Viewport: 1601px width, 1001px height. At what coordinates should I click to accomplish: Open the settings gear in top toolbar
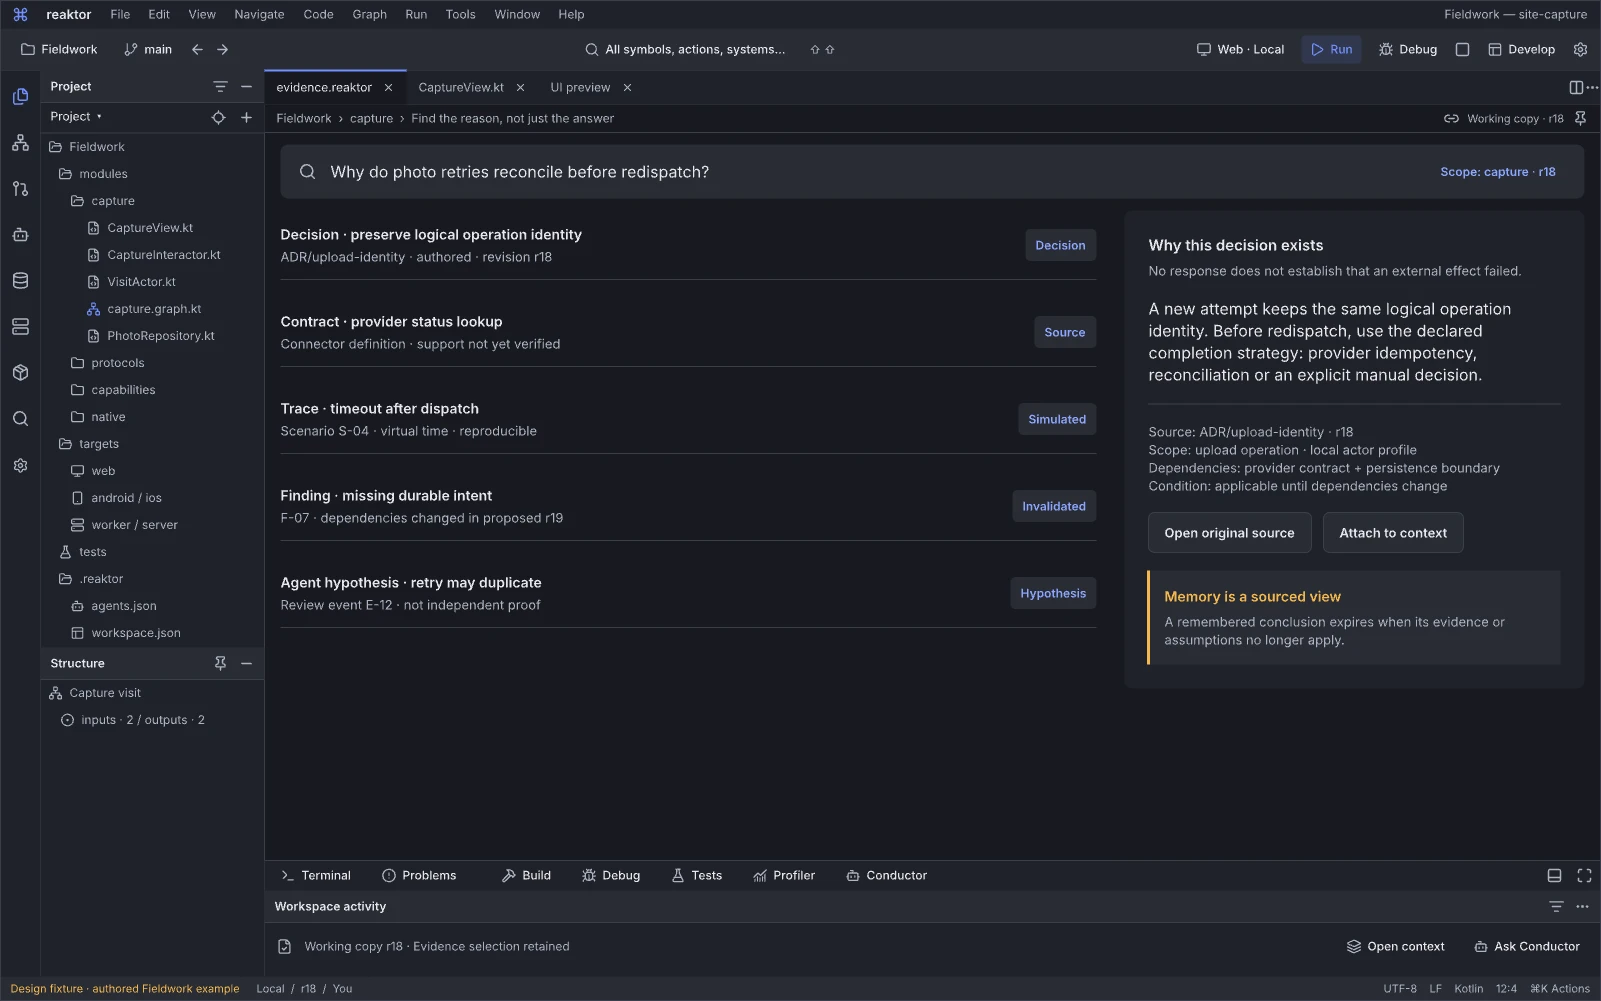pyautogui.click(x=1581, y=49)
